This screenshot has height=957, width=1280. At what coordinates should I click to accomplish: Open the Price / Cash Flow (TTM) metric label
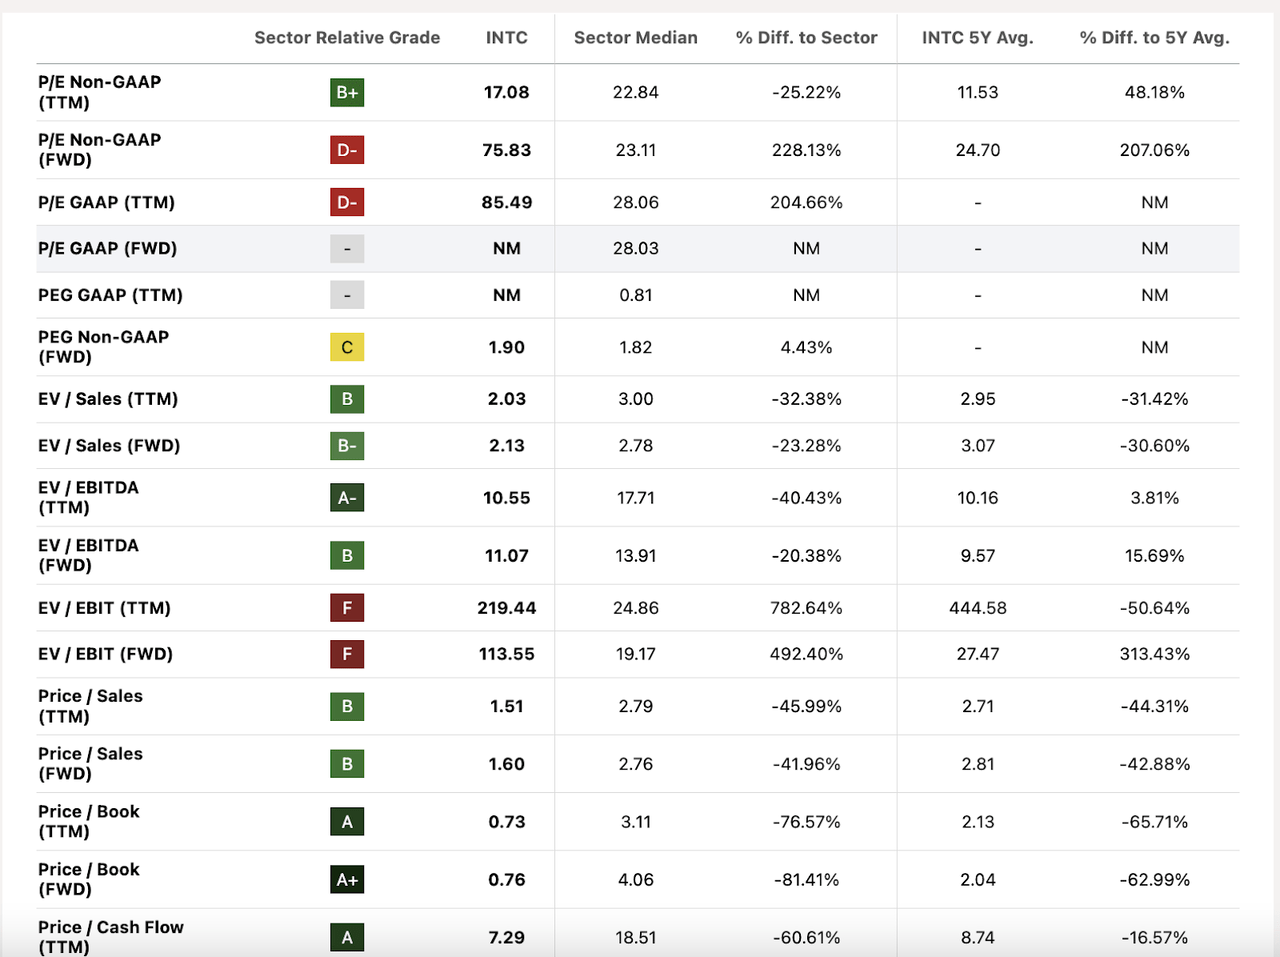pyautogui.click(x=111, y=937)
